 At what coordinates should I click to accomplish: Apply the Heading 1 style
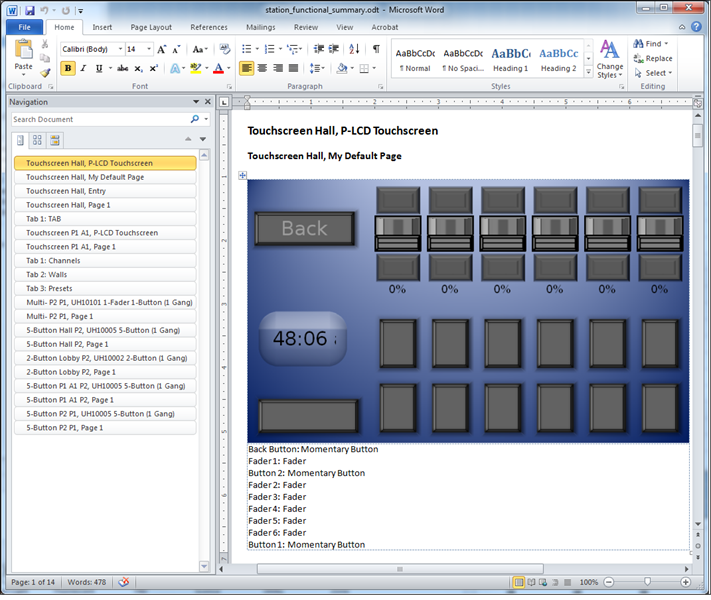pyautogui.click(x=510, y=59)
